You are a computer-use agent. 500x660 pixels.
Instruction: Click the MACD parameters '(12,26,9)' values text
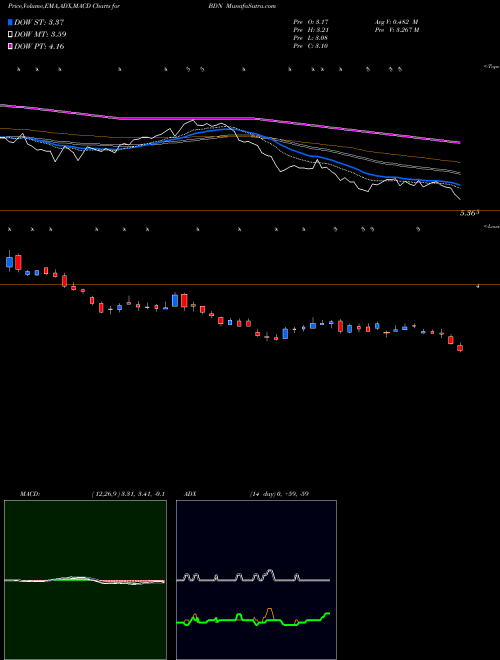point(128,494)
